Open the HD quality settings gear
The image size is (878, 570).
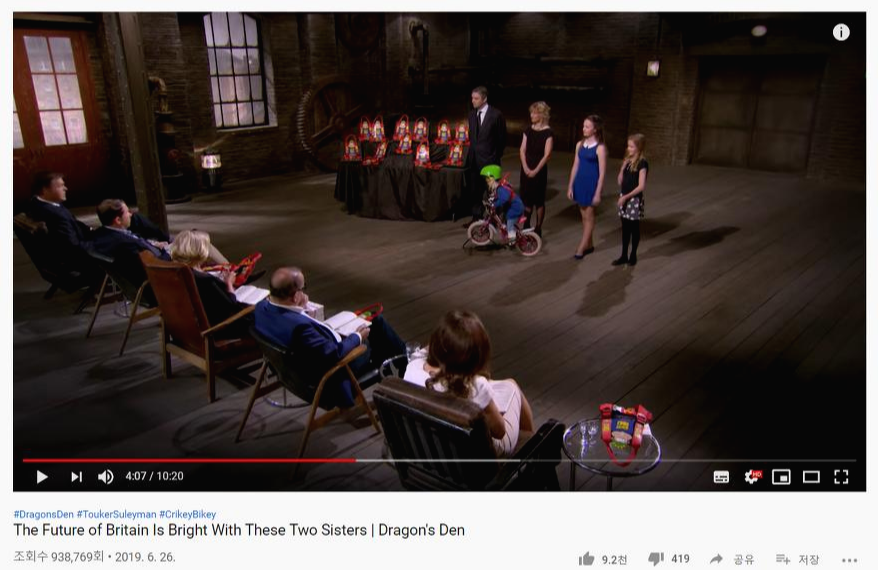tap(753, 476)
